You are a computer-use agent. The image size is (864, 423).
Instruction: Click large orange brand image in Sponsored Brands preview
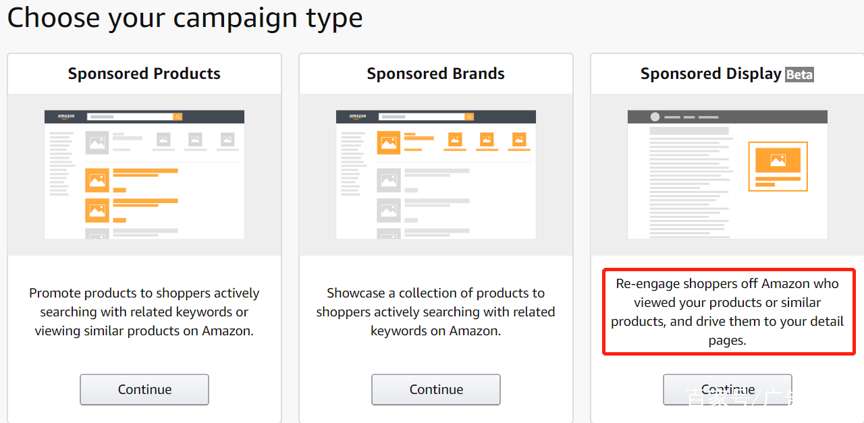point(388,143)
